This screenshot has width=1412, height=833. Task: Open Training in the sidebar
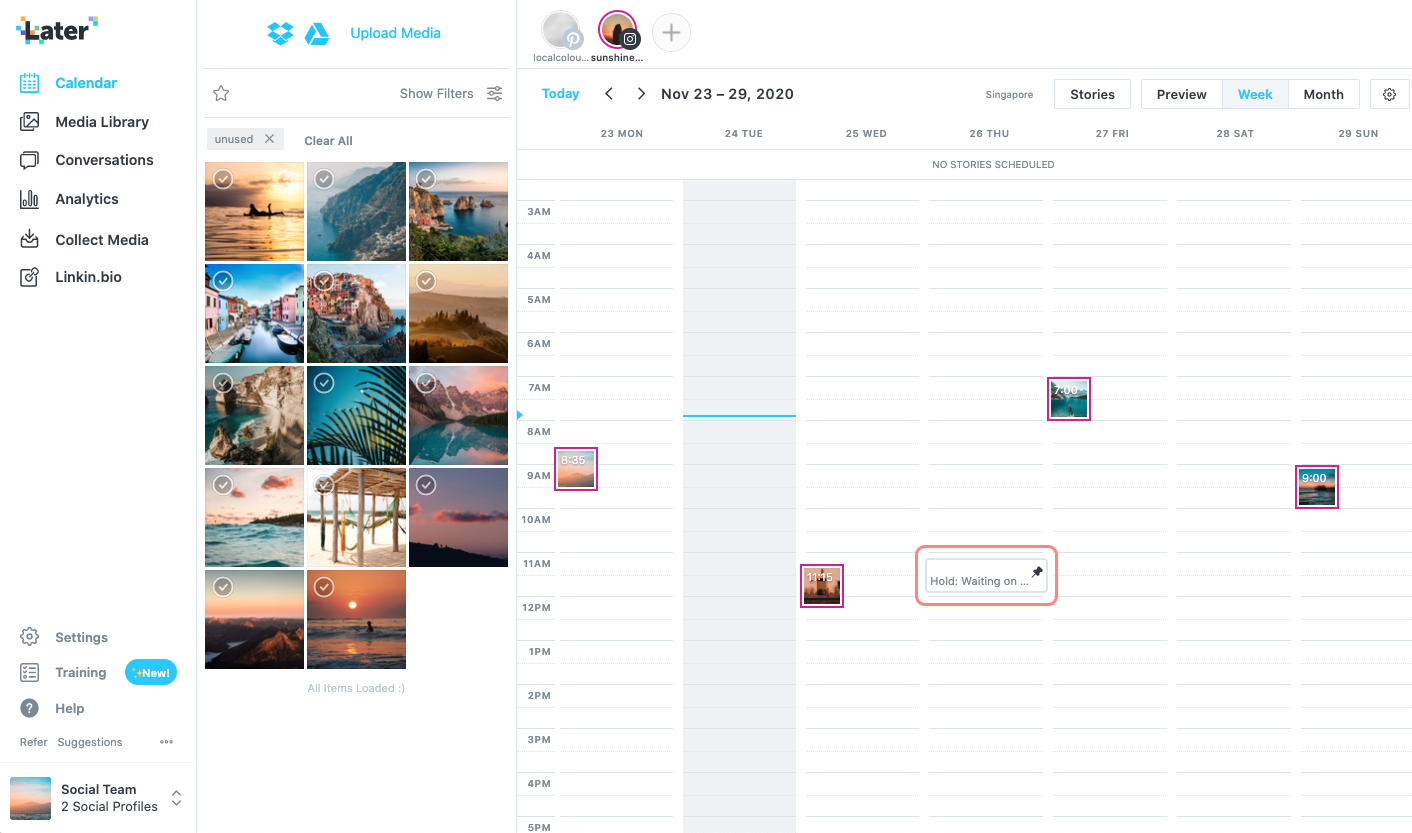click(x=80, y=673)
